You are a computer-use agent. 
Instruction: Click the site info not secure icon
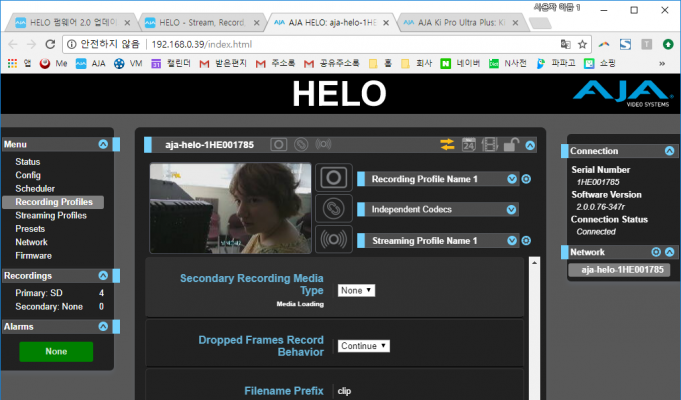[72, 44]
